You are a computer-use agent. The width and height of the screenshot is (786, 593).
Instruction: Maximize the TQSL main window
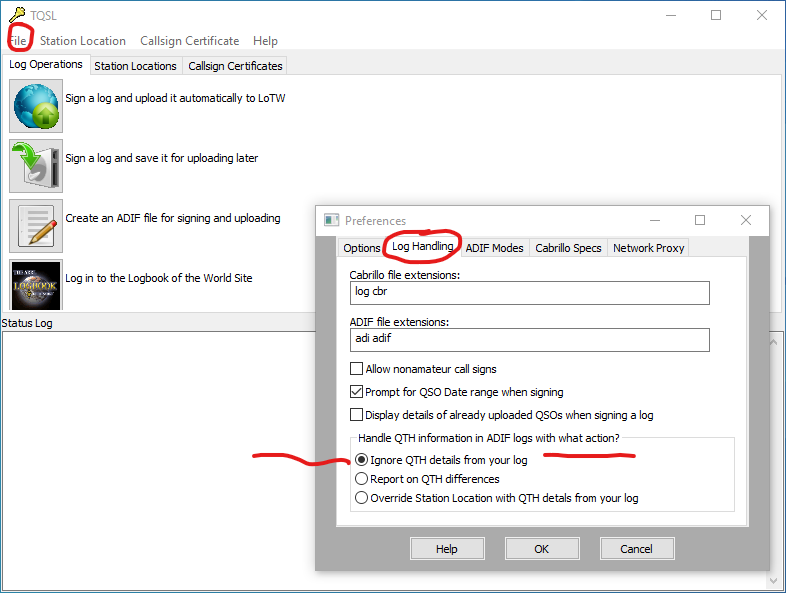(x=716, y=15)
